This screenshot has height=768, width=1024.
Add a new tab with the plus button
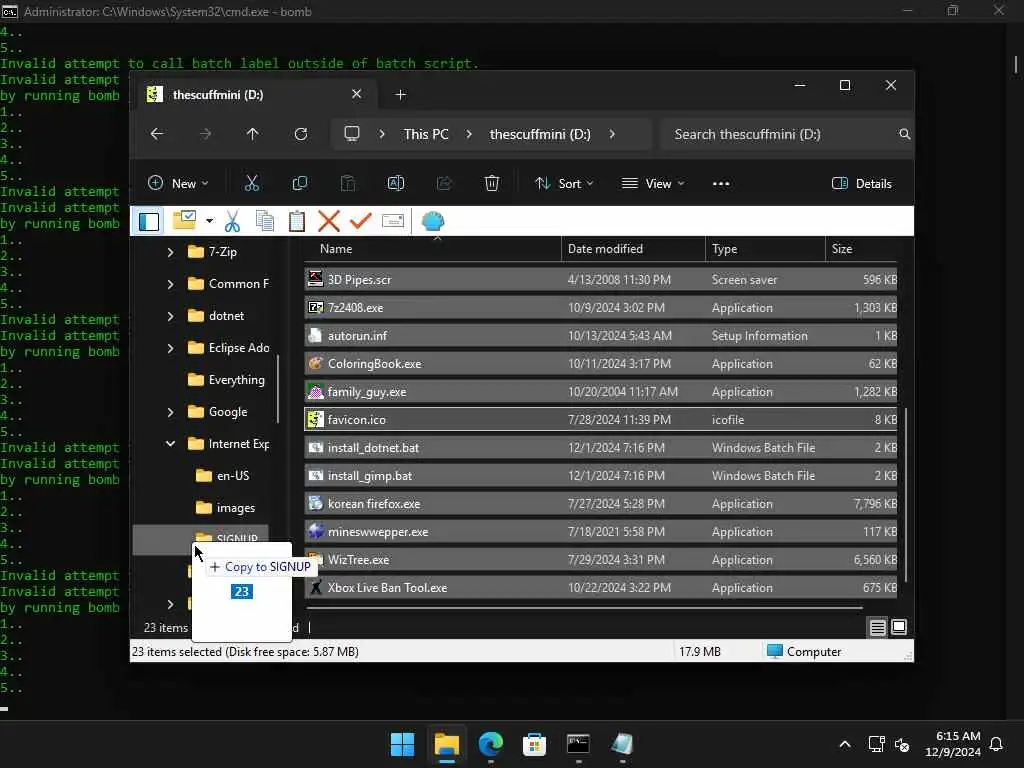coord(400,95)
